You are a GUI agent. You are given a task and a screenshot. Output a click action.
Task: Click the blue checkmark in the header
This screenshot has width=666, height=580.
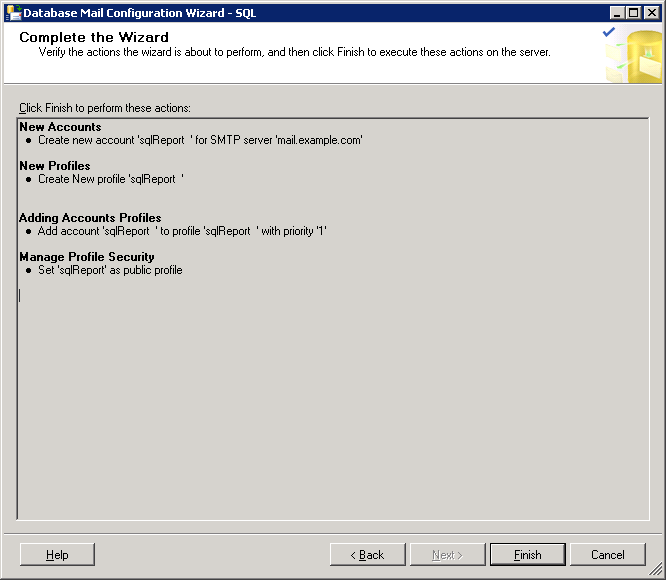point(609,32)
